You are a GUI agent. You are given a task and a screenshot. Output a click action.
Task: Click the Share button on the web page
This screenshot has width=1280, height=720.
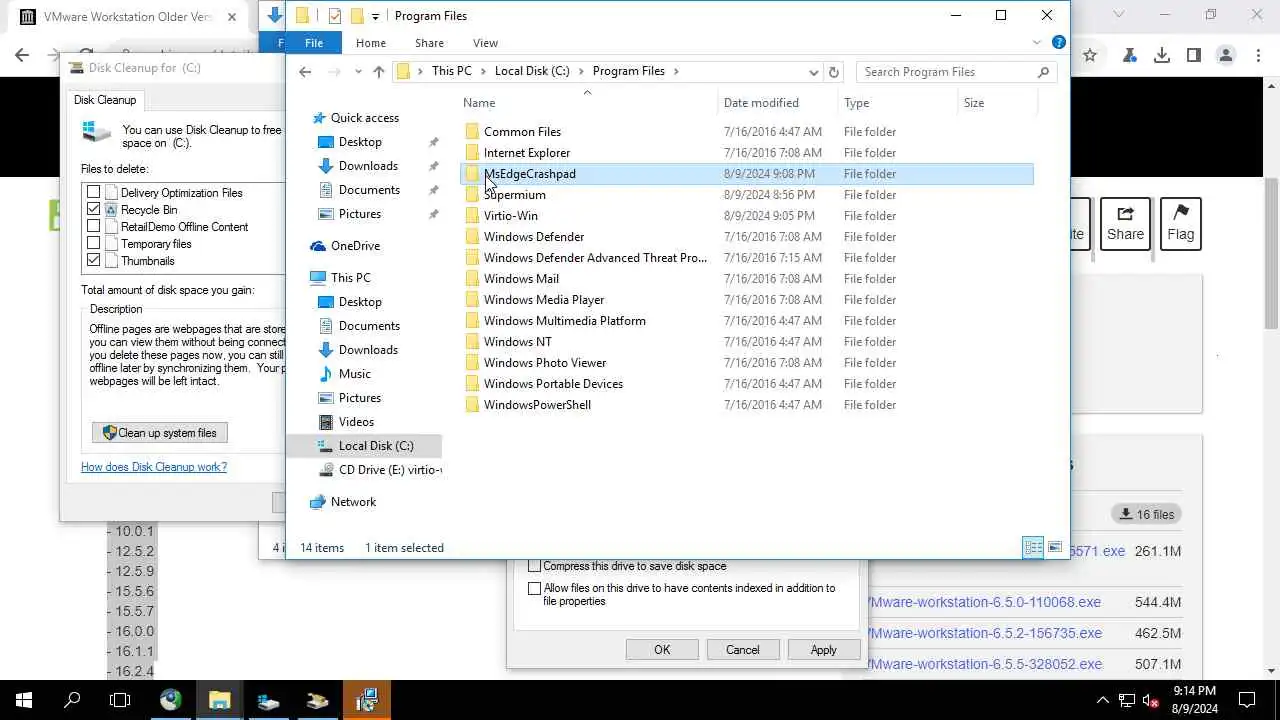tap(1125, 224)
